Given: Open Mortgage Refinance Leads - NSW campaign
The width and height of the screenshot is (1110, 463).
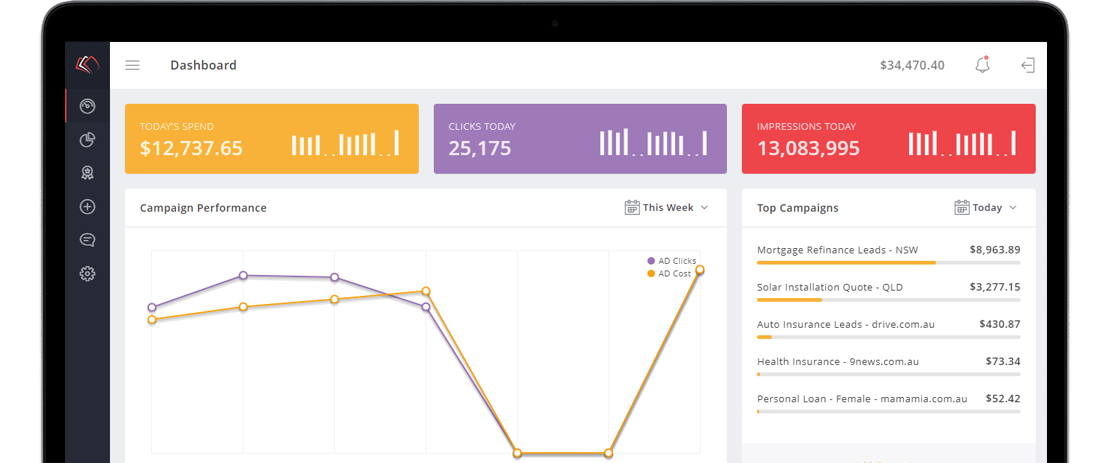Looking at the screenshot, I should pyautogui.click(x=837, y=250).
